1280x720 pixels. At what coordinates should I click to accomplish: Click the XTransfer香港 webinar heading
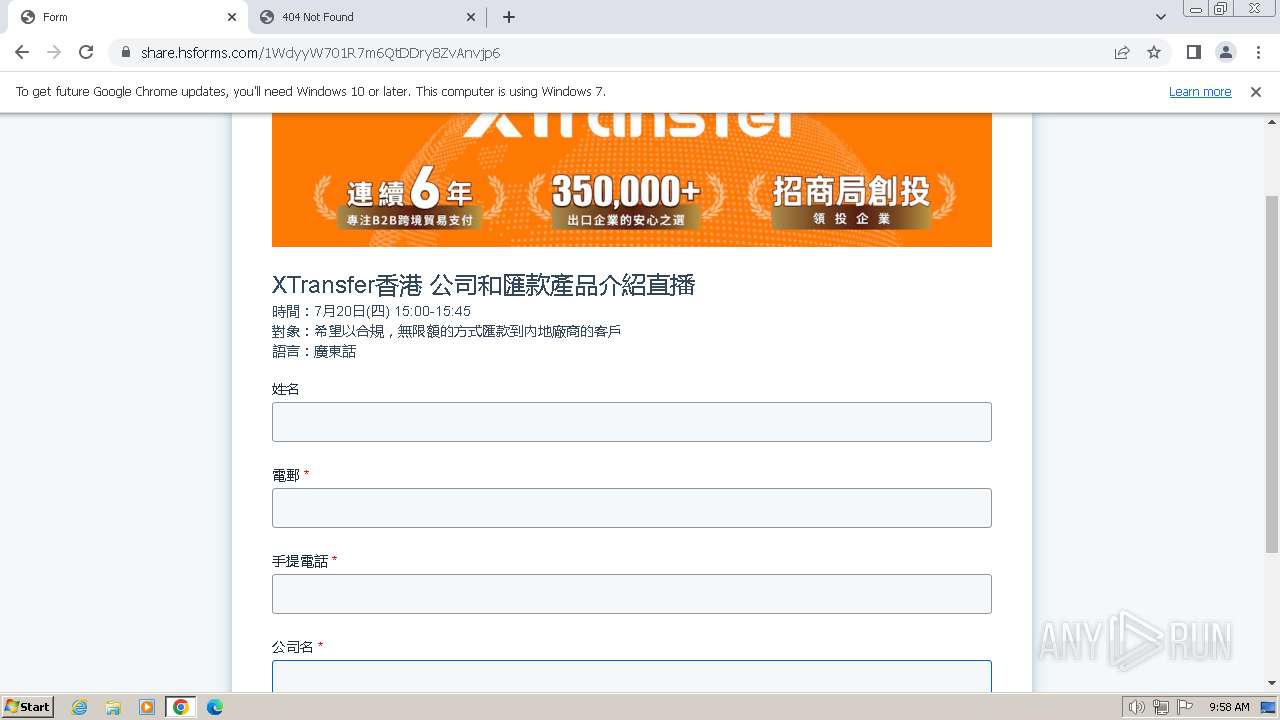(x=483, y=285)
